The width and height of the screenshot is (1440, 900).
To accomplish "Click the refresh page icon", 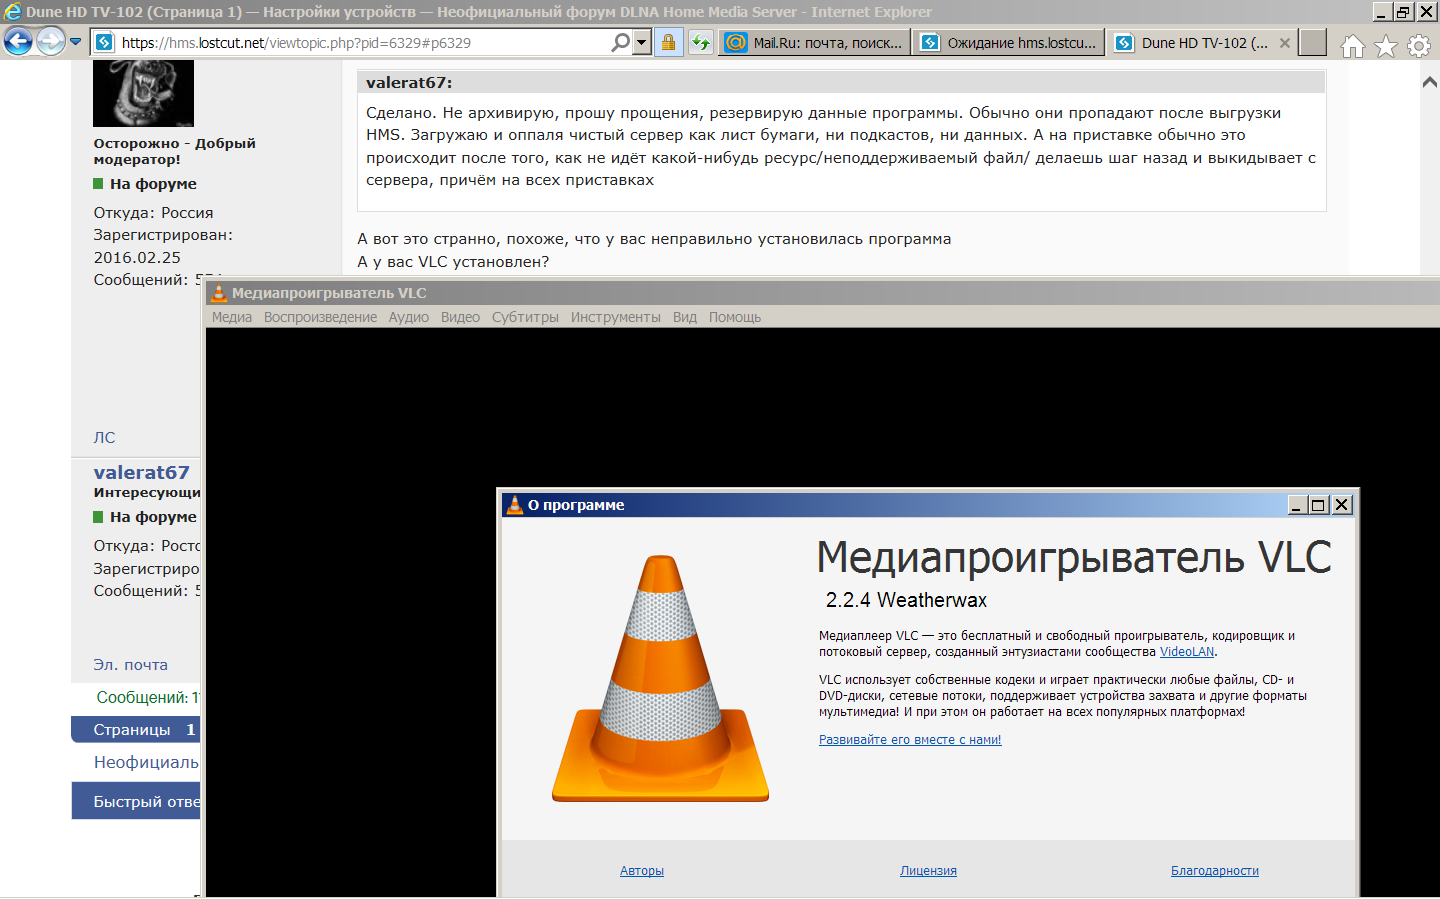I will point(700,42).
